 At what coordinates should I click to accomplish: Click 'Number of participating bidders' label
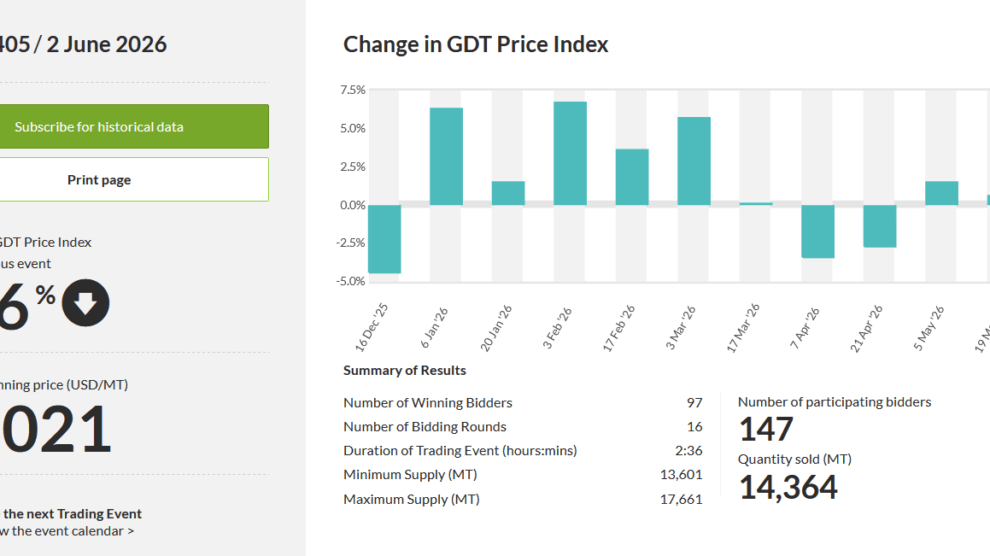coord(834,402)
